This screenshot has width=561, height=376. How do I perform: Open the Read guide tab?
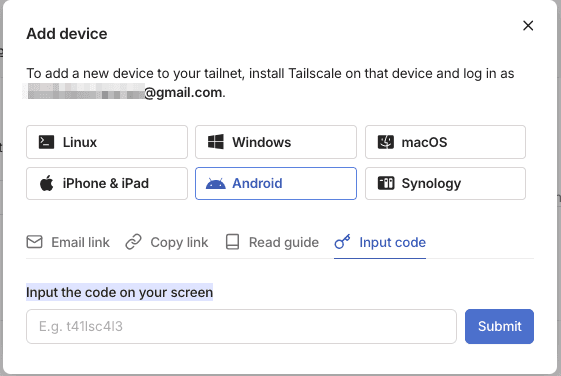click(x=272, y=242)
